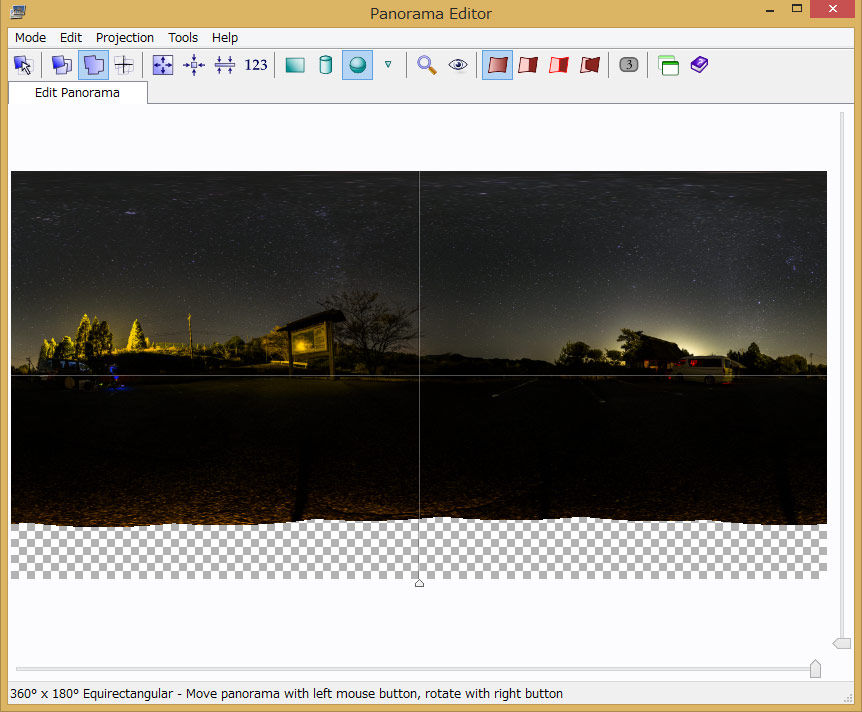Click the fourth dark red shape icon
This screenshot has width=862, height=712.
[x=590, y=65]
